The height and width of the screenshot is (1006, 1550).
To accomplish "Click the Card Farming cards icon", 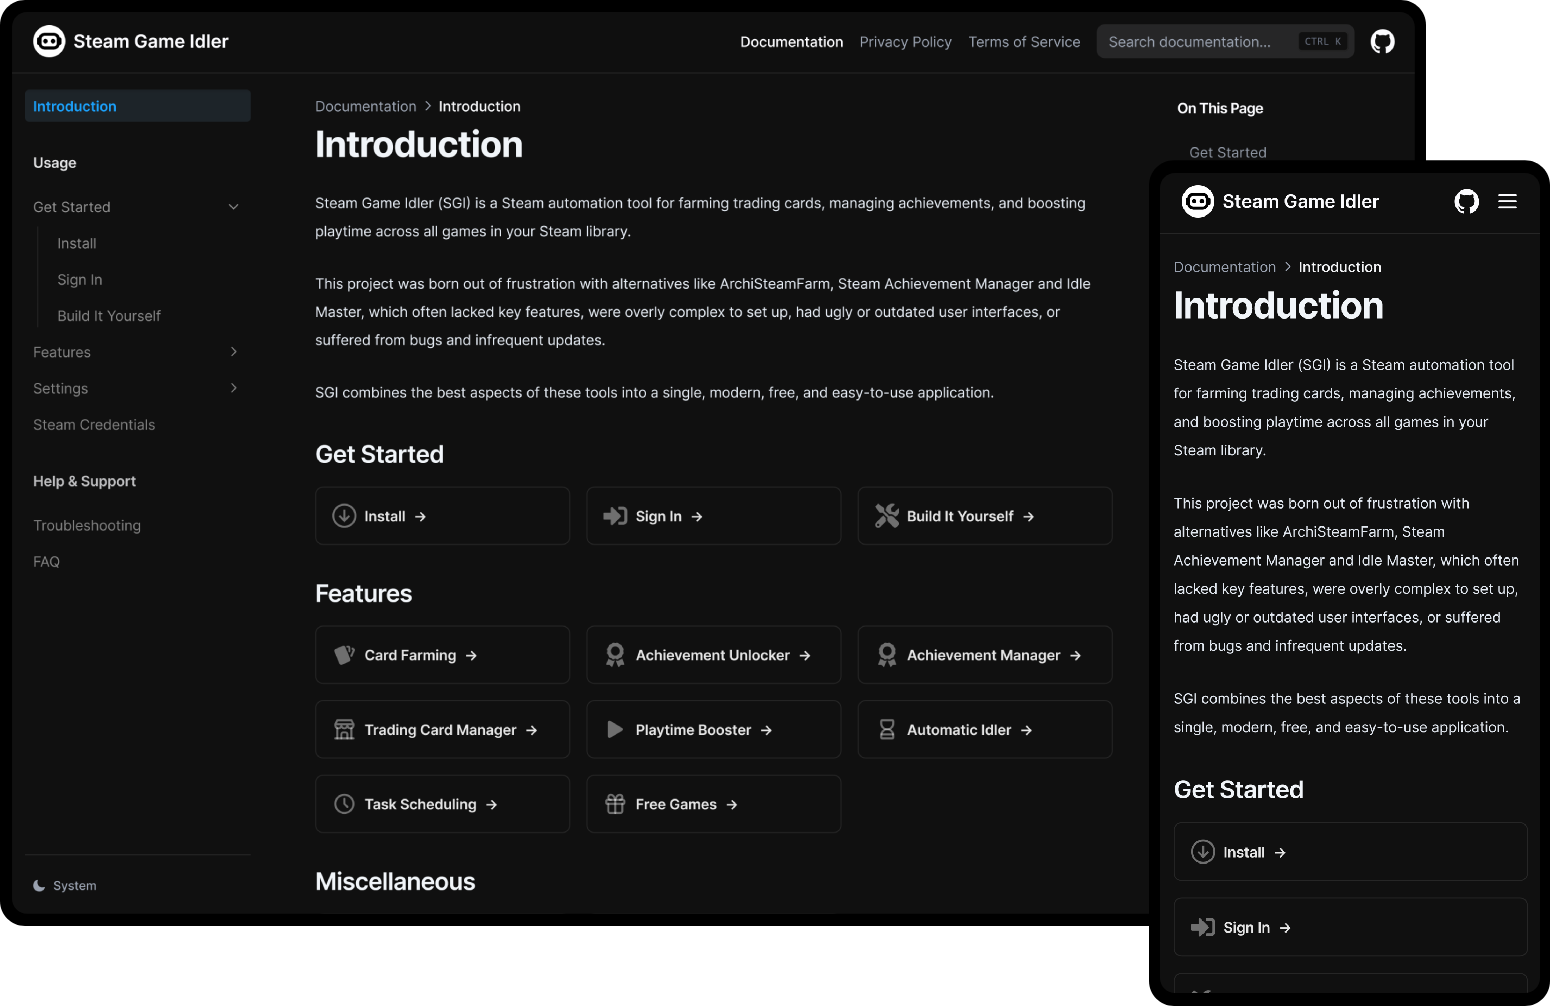I will [x=344, y=655].
